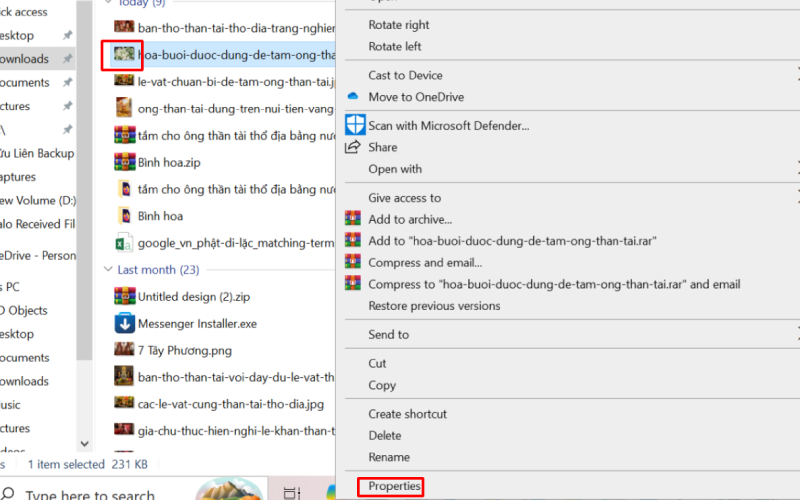The height and width of the screenshot is (500, 800).
Task: Select the Messenger Installer.exe file icon
Action: pos(125,324)
